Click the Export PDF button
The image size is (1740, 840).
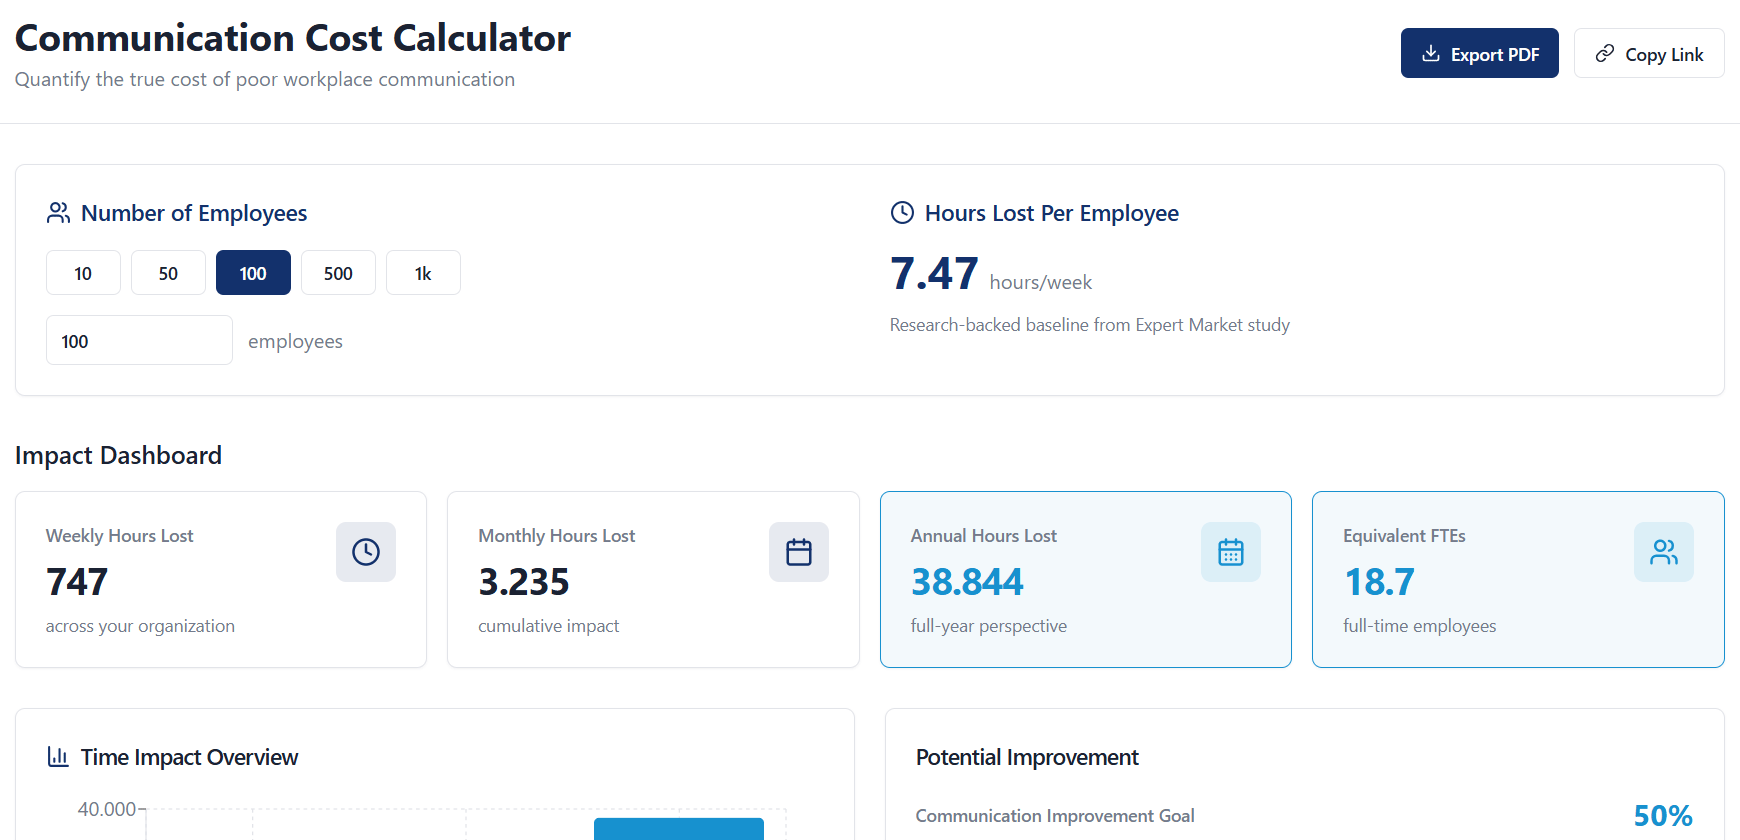click(x=1479, y=53)
